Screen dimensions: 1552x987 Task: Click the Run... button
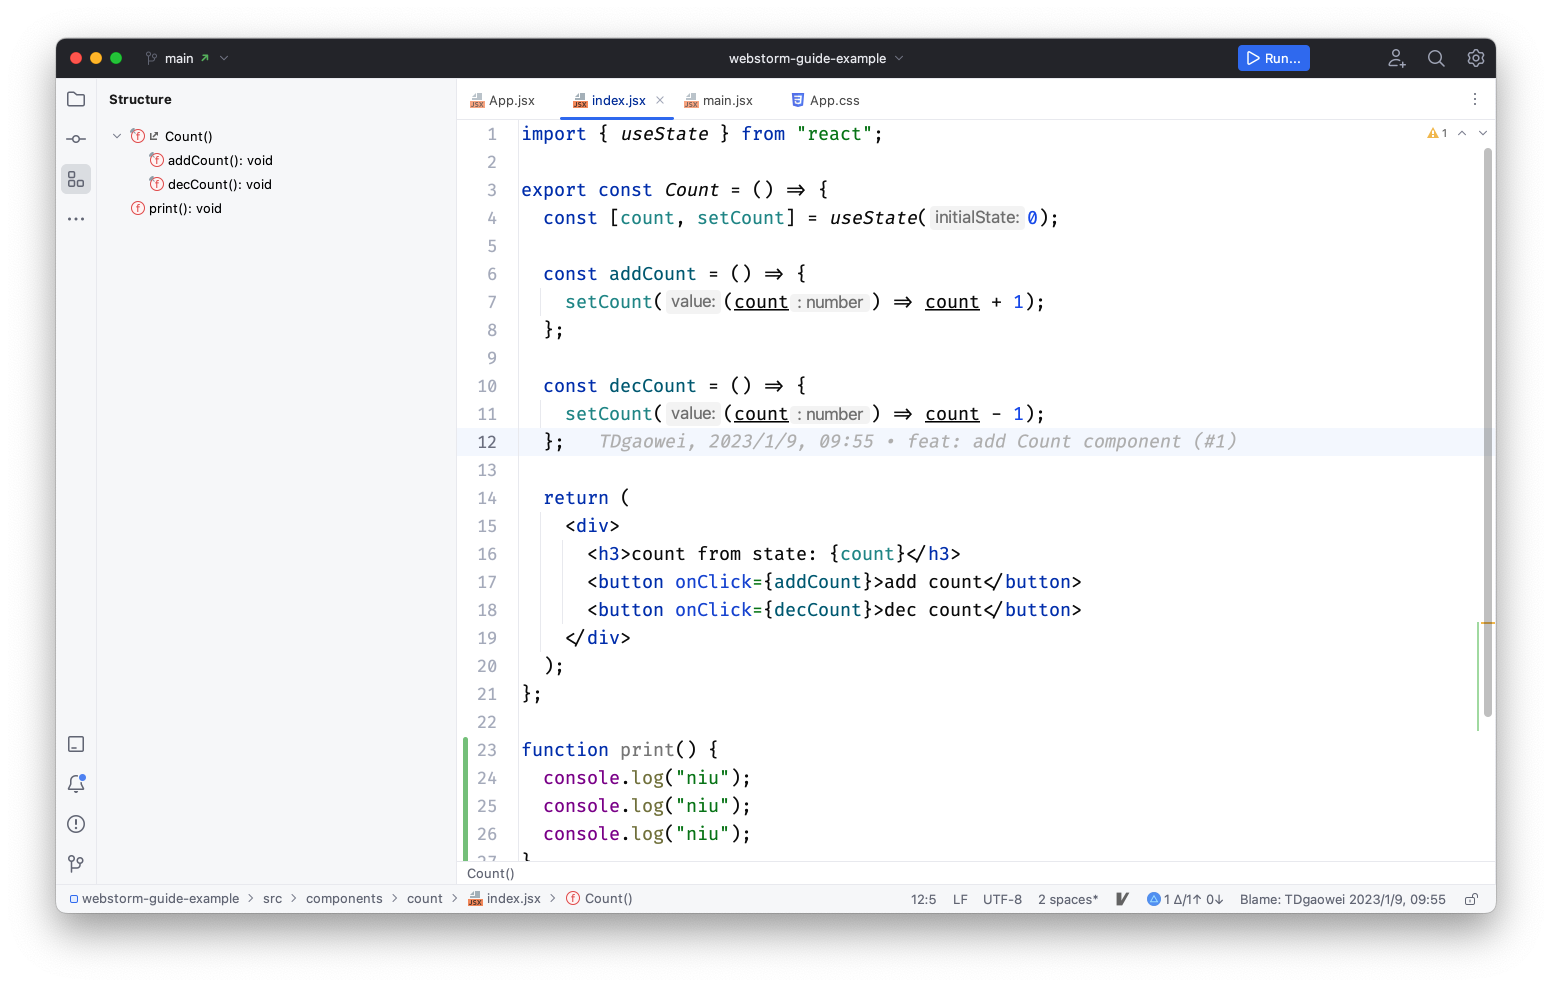coord(1273,58)
